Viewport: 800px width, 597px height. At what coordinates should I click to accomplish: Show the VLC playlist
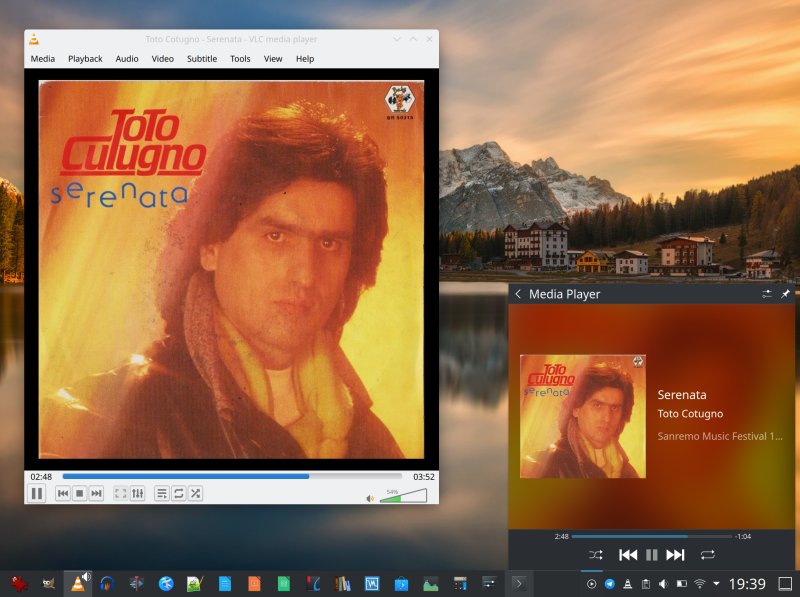point(162,493)
